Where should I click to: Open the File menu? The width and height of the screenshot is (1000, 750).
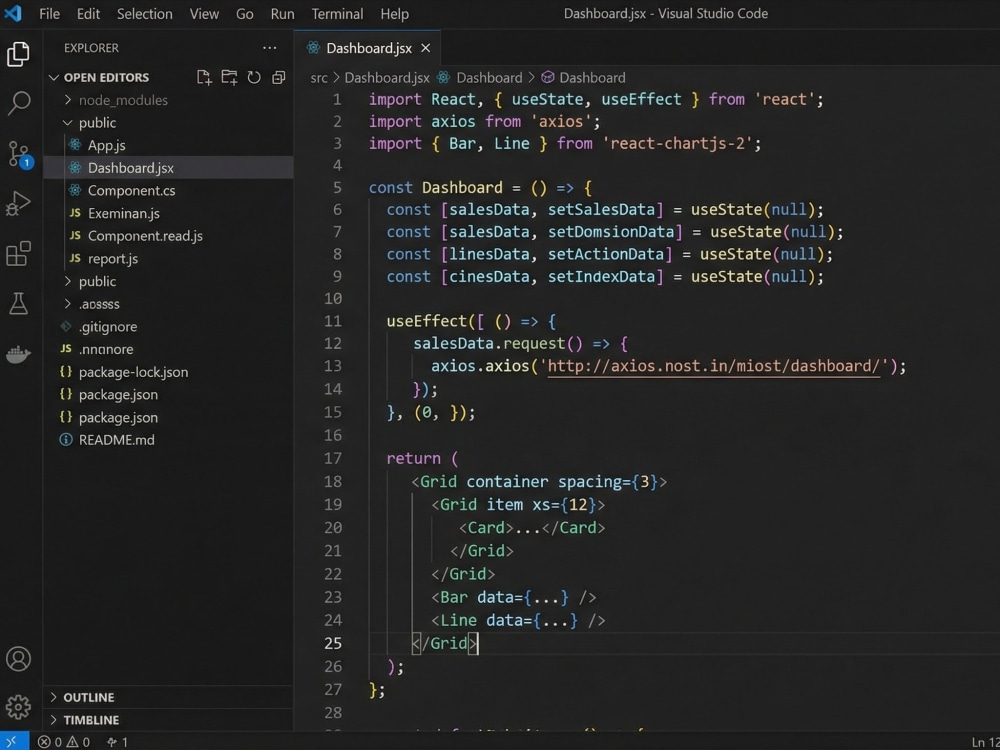point(49,13)
